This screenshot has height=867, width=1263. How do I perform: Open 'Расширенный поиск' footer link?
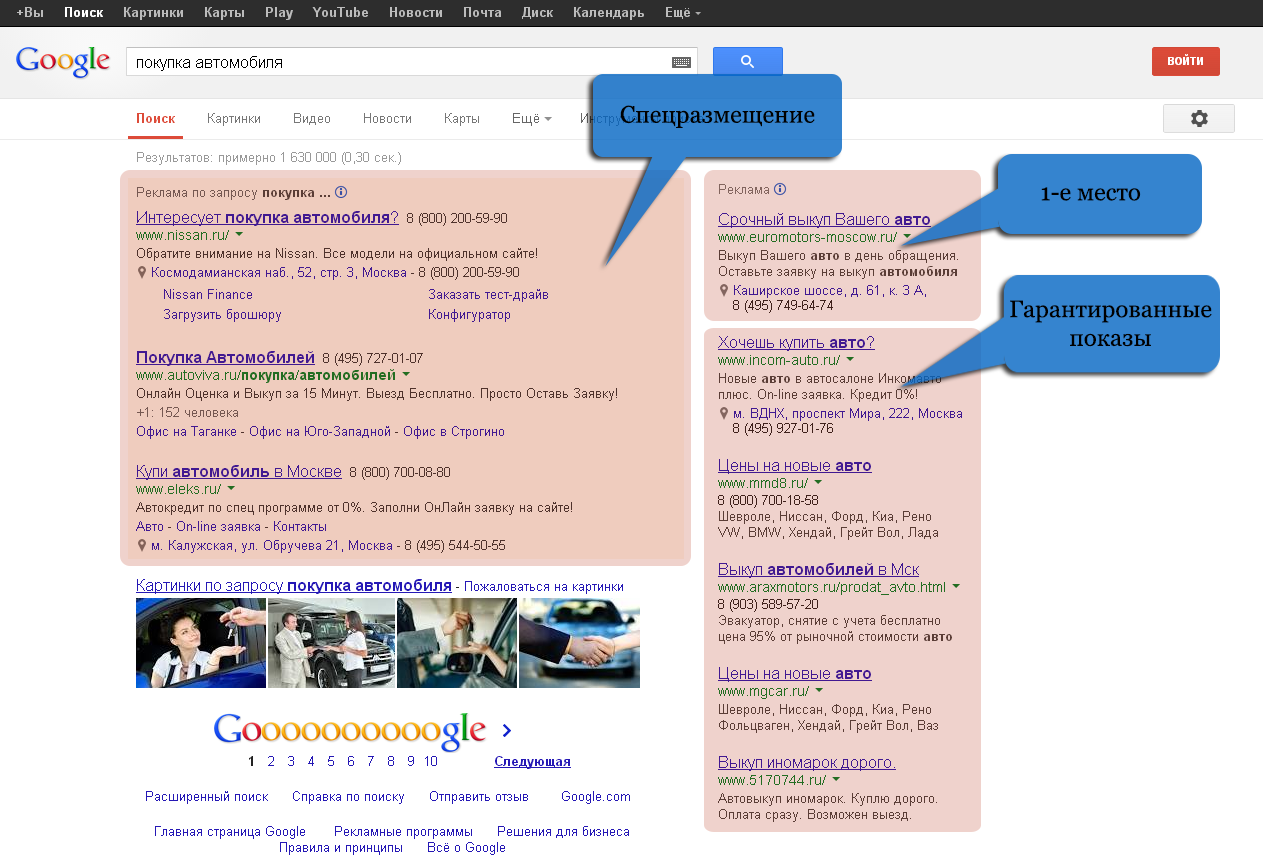point(207,797)
